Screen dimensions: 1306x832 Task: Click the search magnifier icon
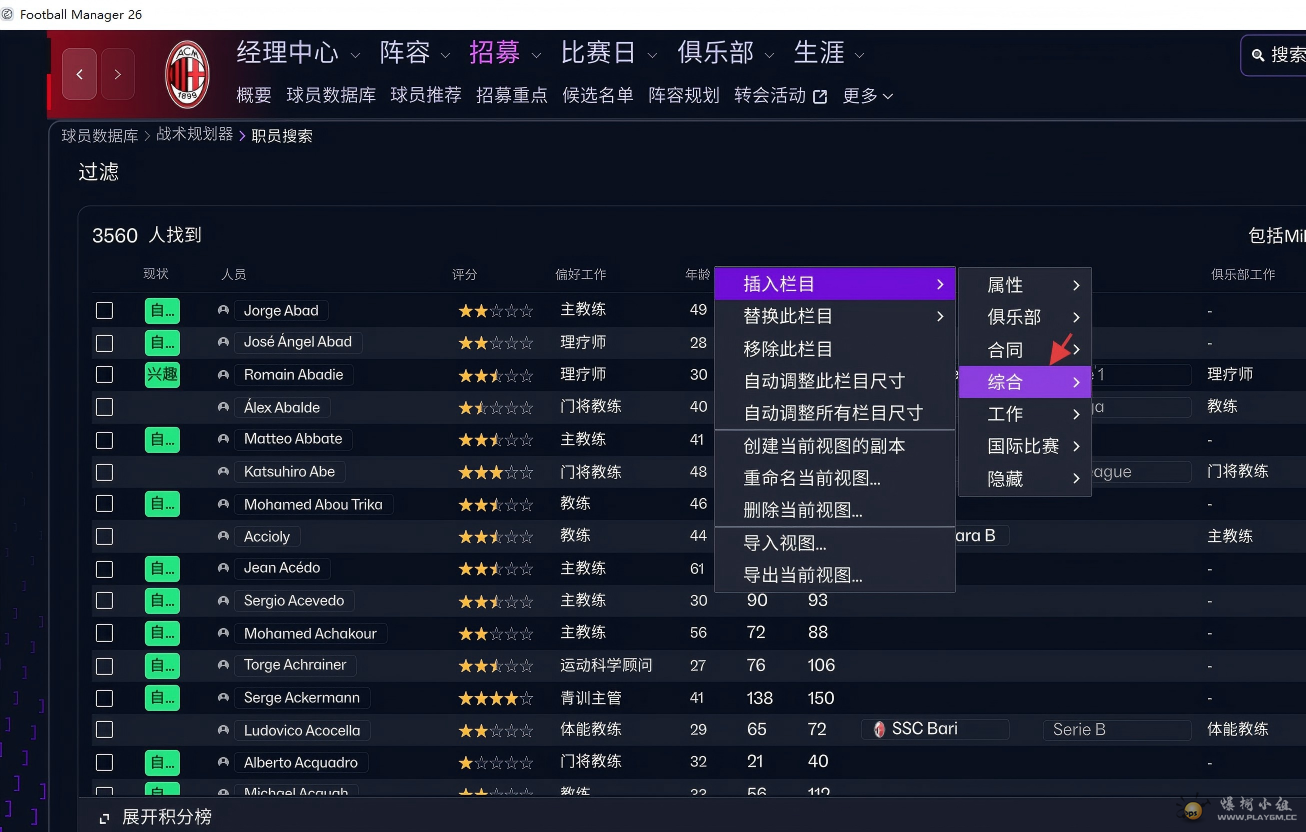(x=1258, y=56)
